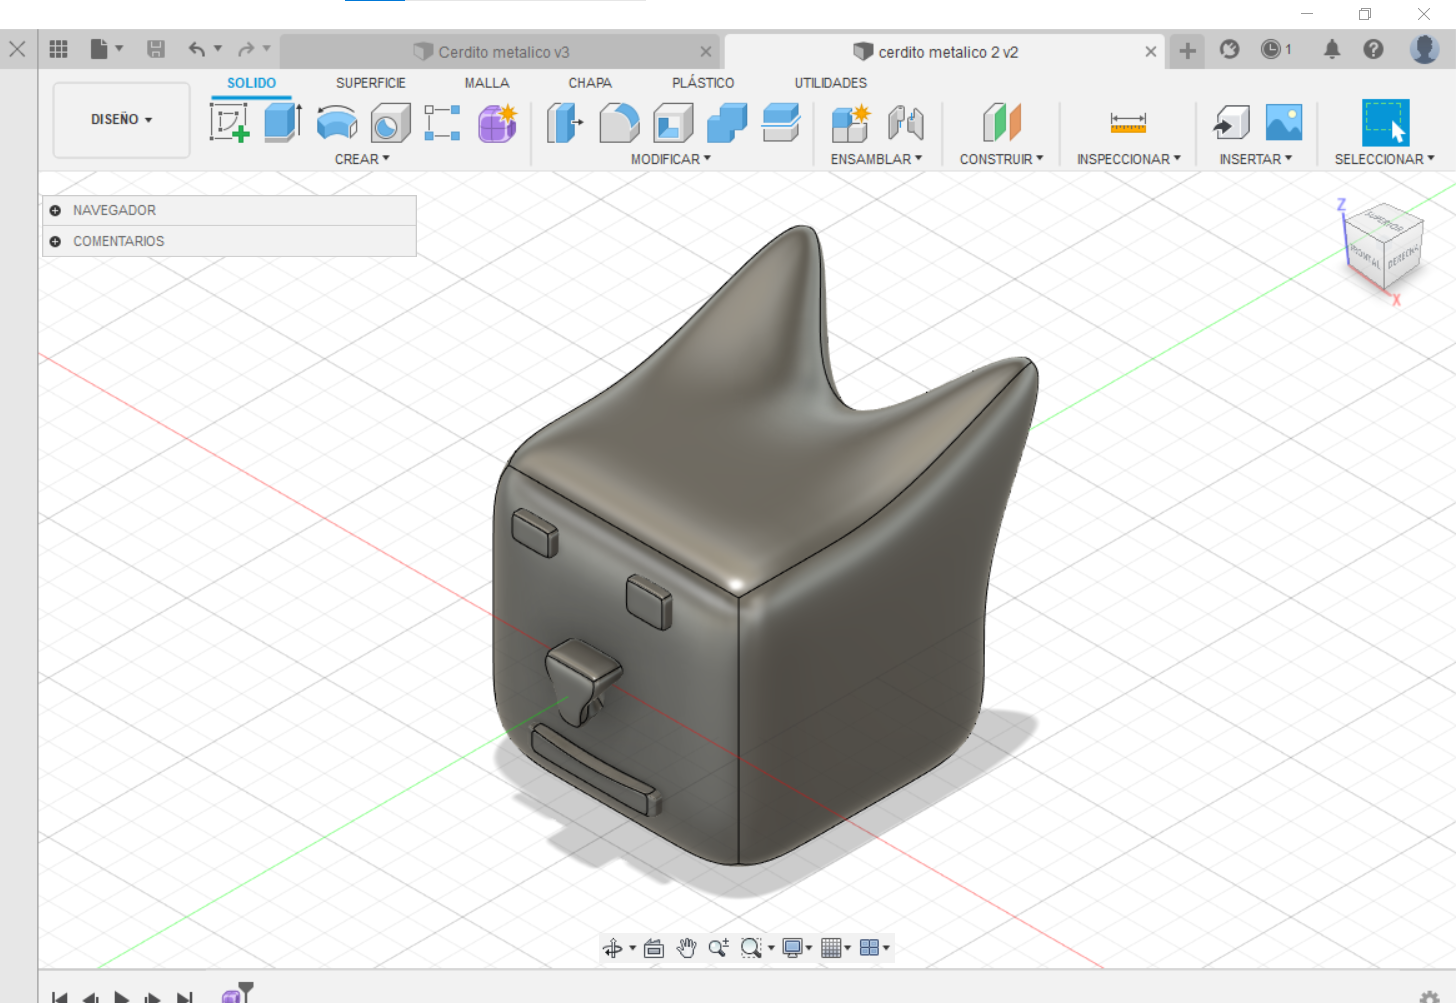Select the Pan hand tool

pos(686,948)
